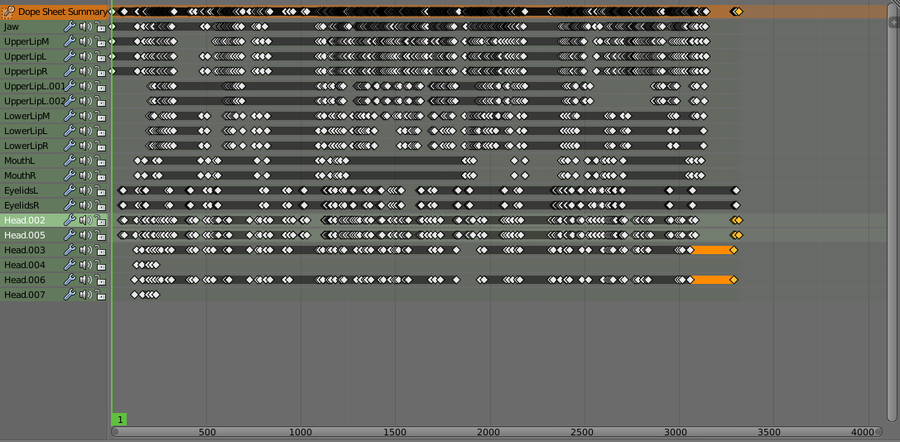The image size is (900, 442).
Task: Click the wrench icon on MouthL row
Action: [69, 161]
